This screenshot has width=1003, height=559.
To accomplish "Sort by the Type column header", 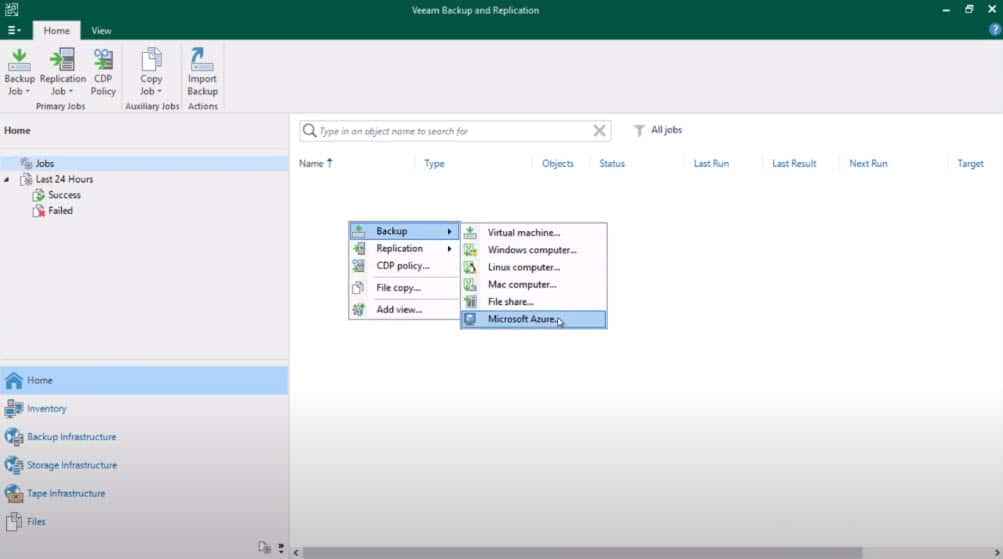I will click(x=434, y=164).
